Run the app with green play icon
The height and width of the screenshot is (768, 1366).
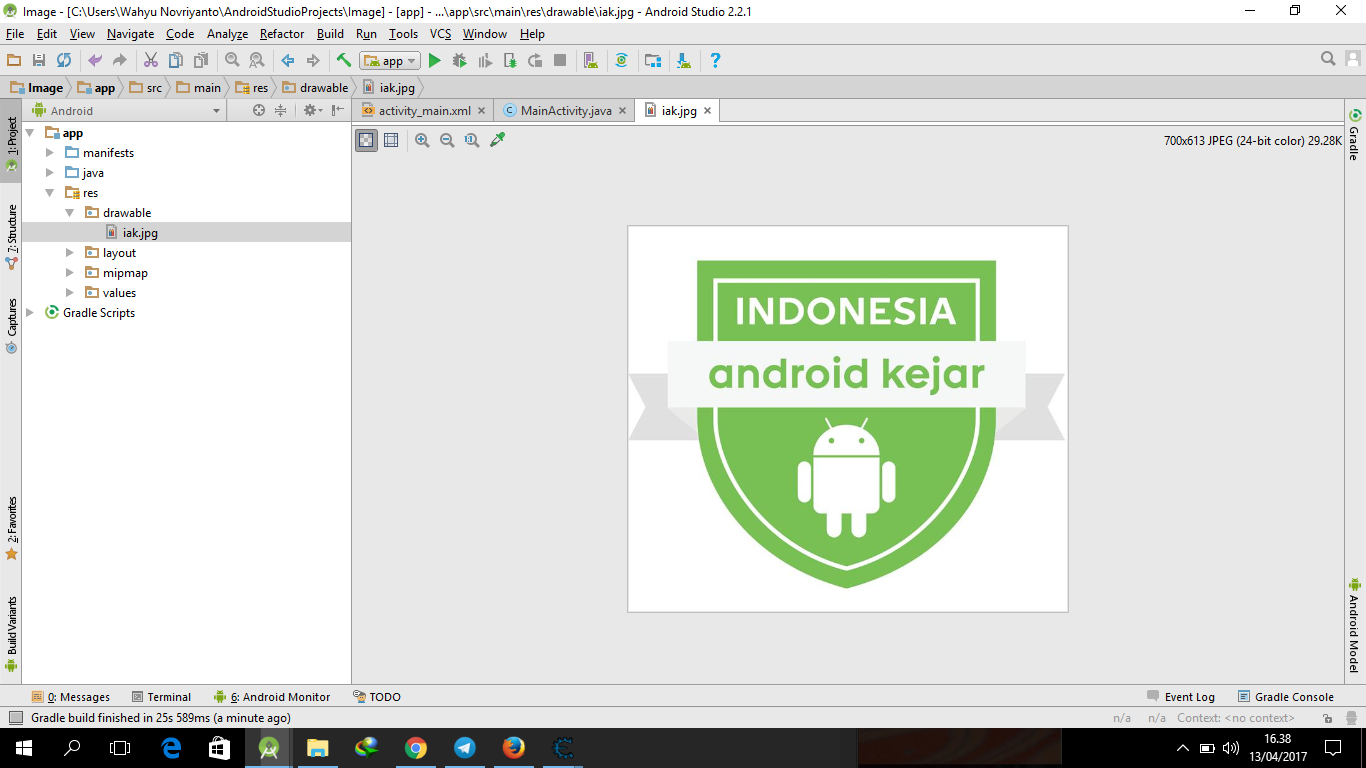tap(434, 60)
